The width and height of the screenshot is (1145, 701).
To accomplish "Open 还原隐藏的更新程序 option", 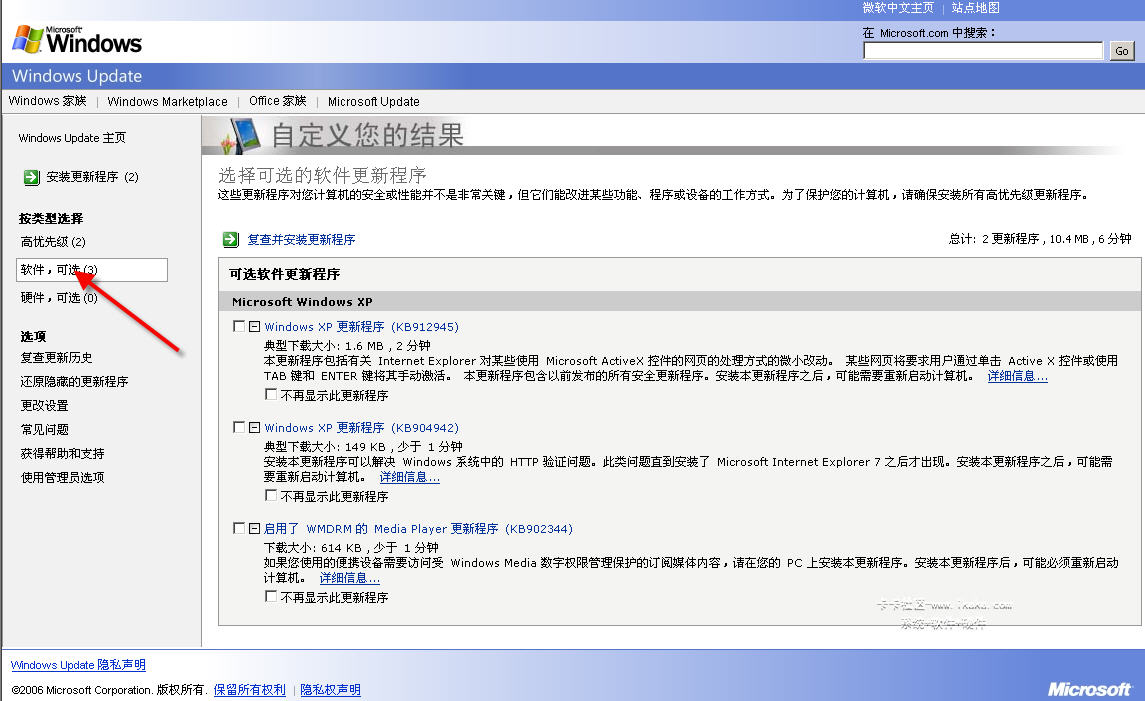I will (74, 382).
